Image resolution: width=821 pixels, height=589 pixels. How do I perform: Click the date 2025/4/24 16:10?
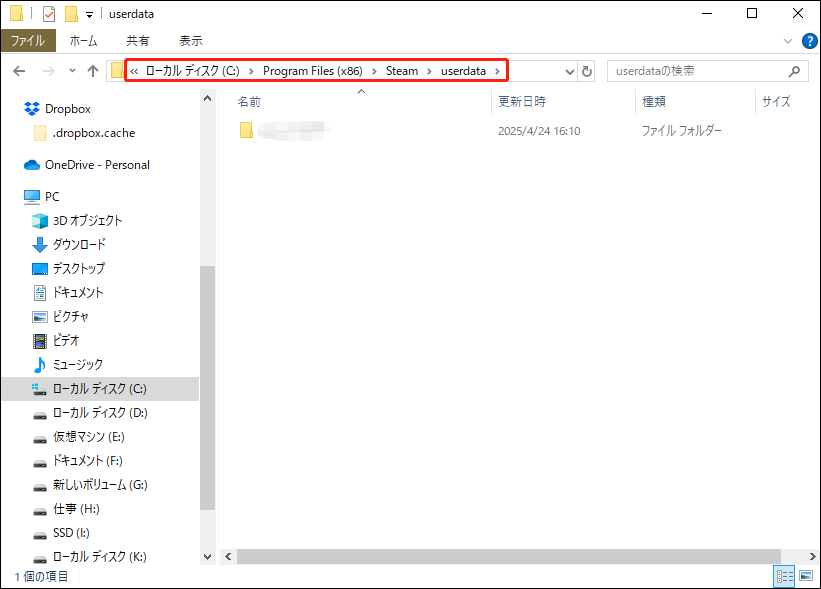539,131
